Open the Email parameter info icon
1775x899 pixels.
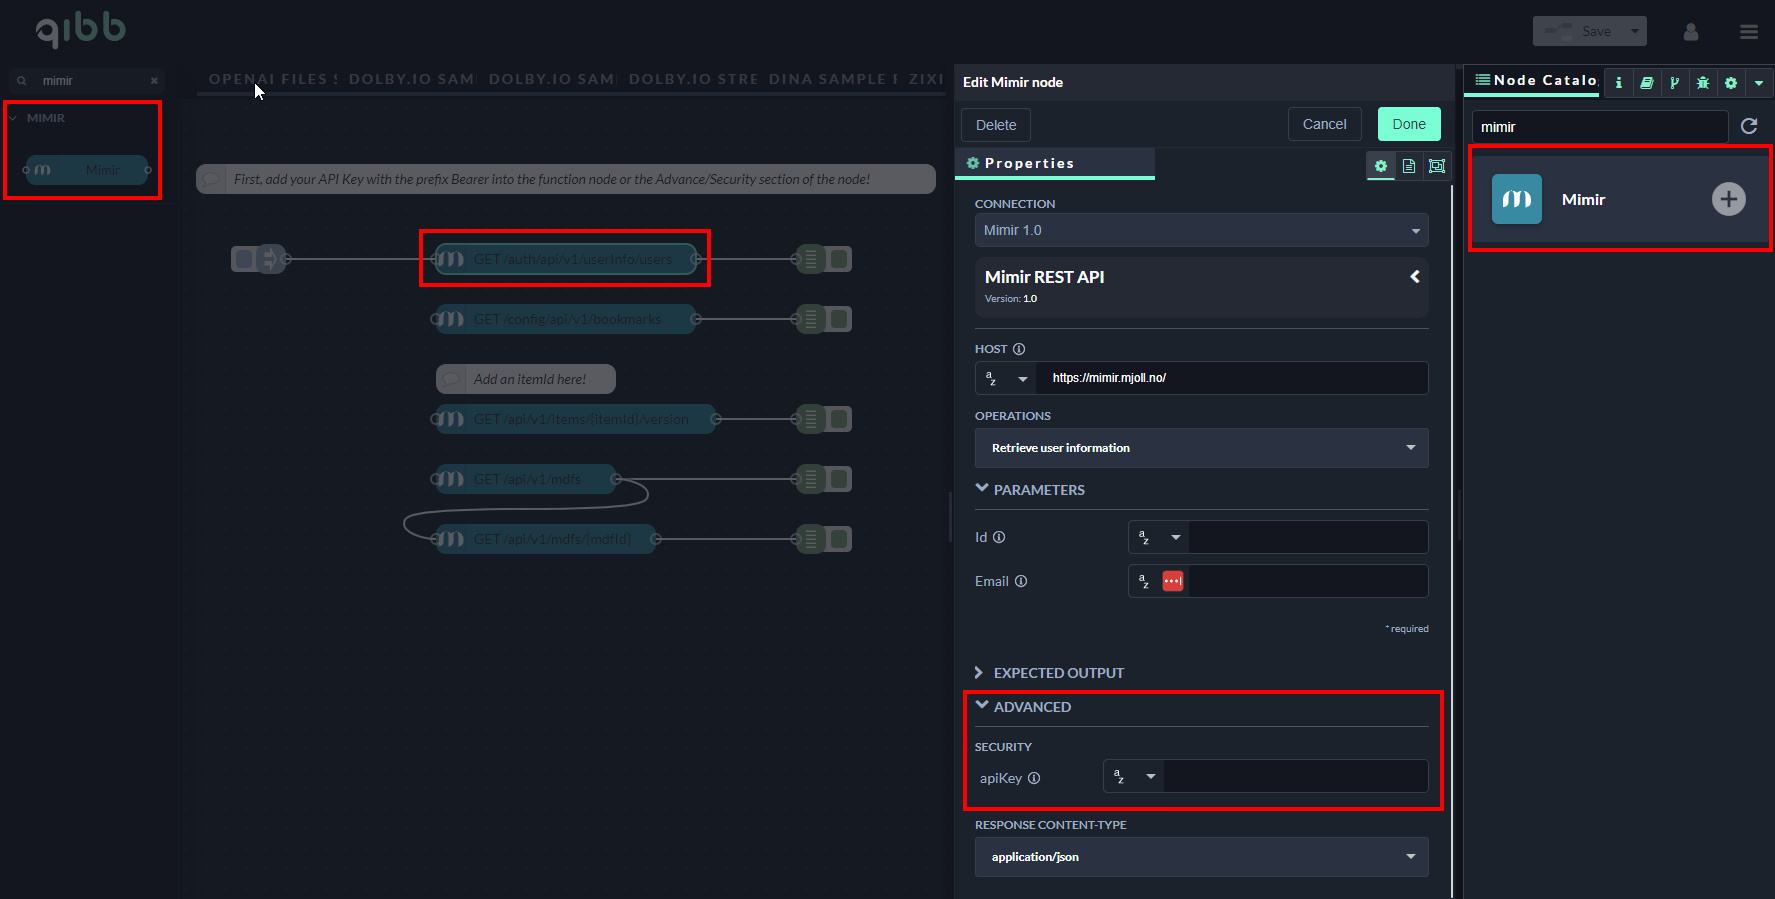(1021, 581)
